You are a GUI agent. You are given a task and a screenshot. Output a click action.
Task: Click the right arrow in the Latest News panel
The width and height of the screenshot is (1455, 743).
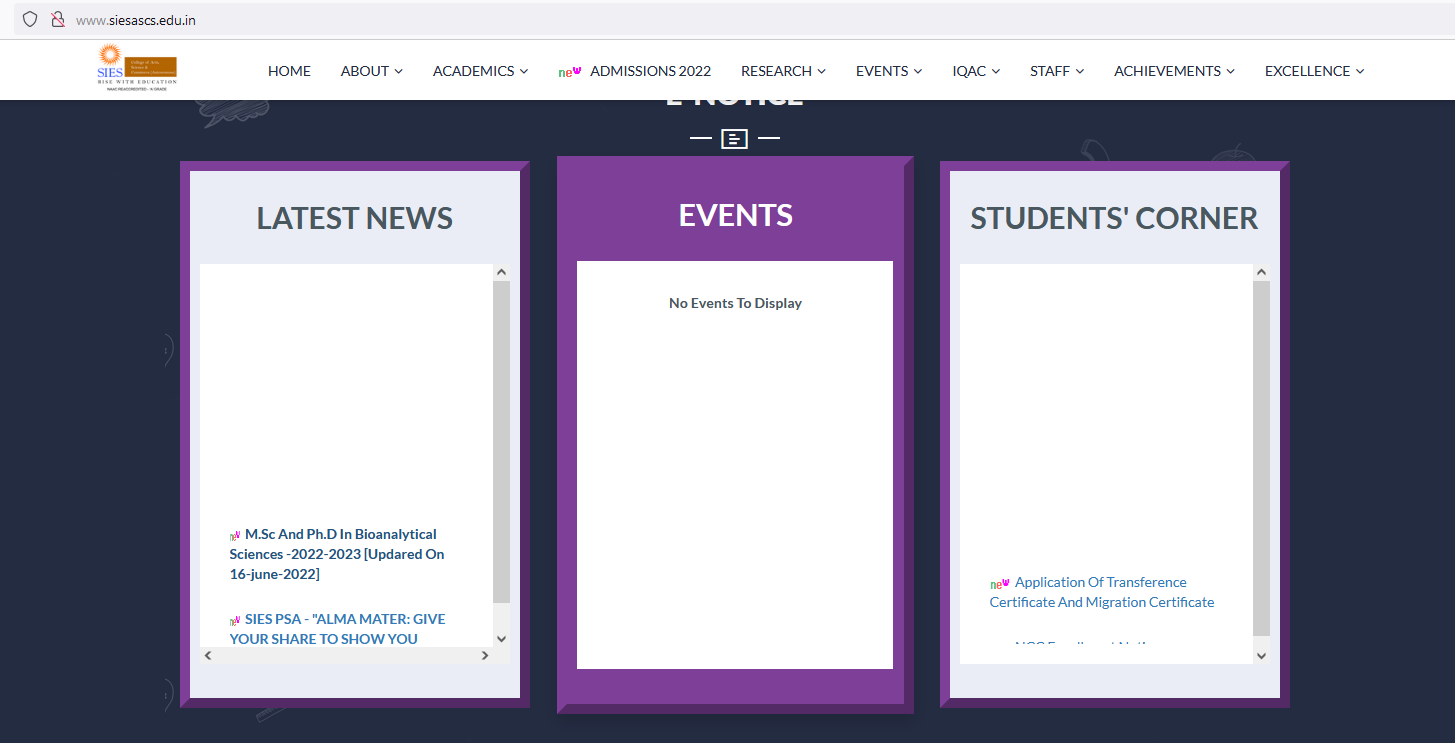486,655
